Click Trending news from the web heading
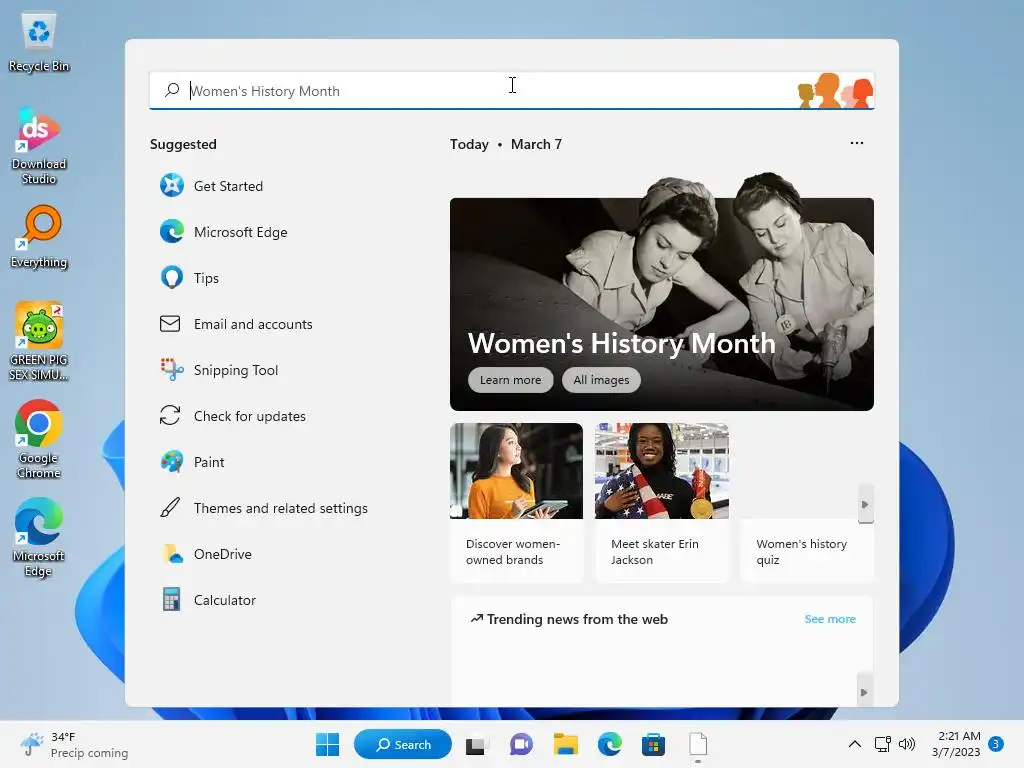 tap(569, 619)
